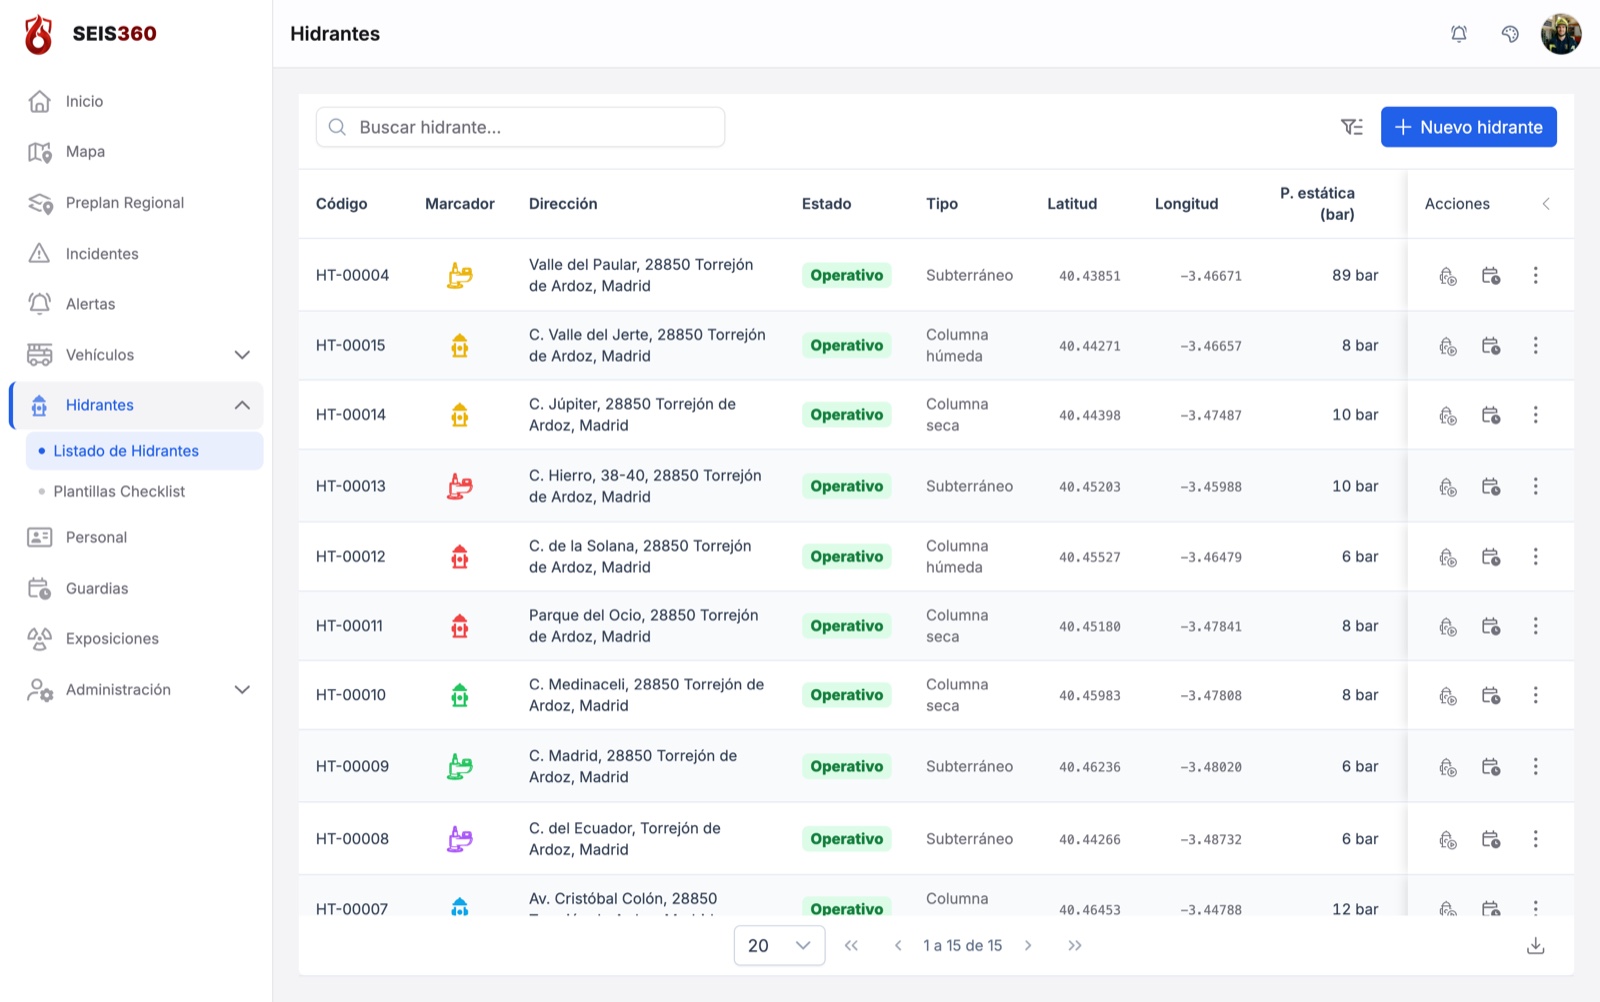Click the red marker icon of HT-00012
1600x1002 pixels.
[x=460, y=557]
